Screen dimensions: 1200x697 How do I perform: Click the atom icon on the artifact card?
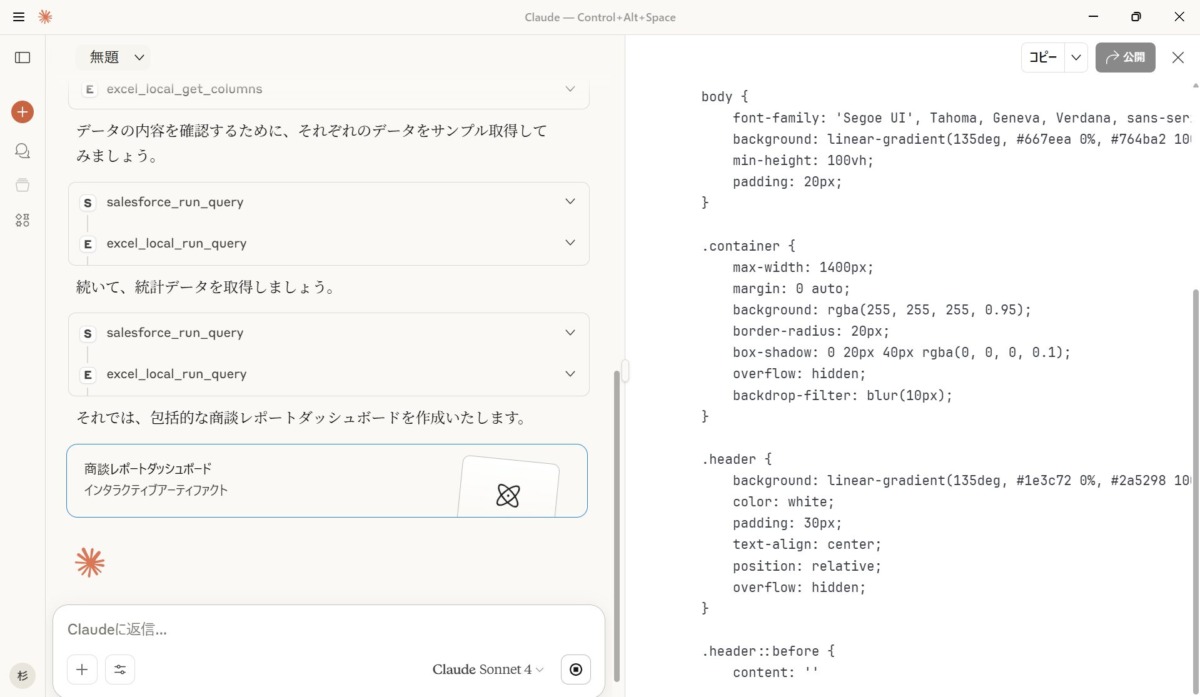(x=508, y=495)
